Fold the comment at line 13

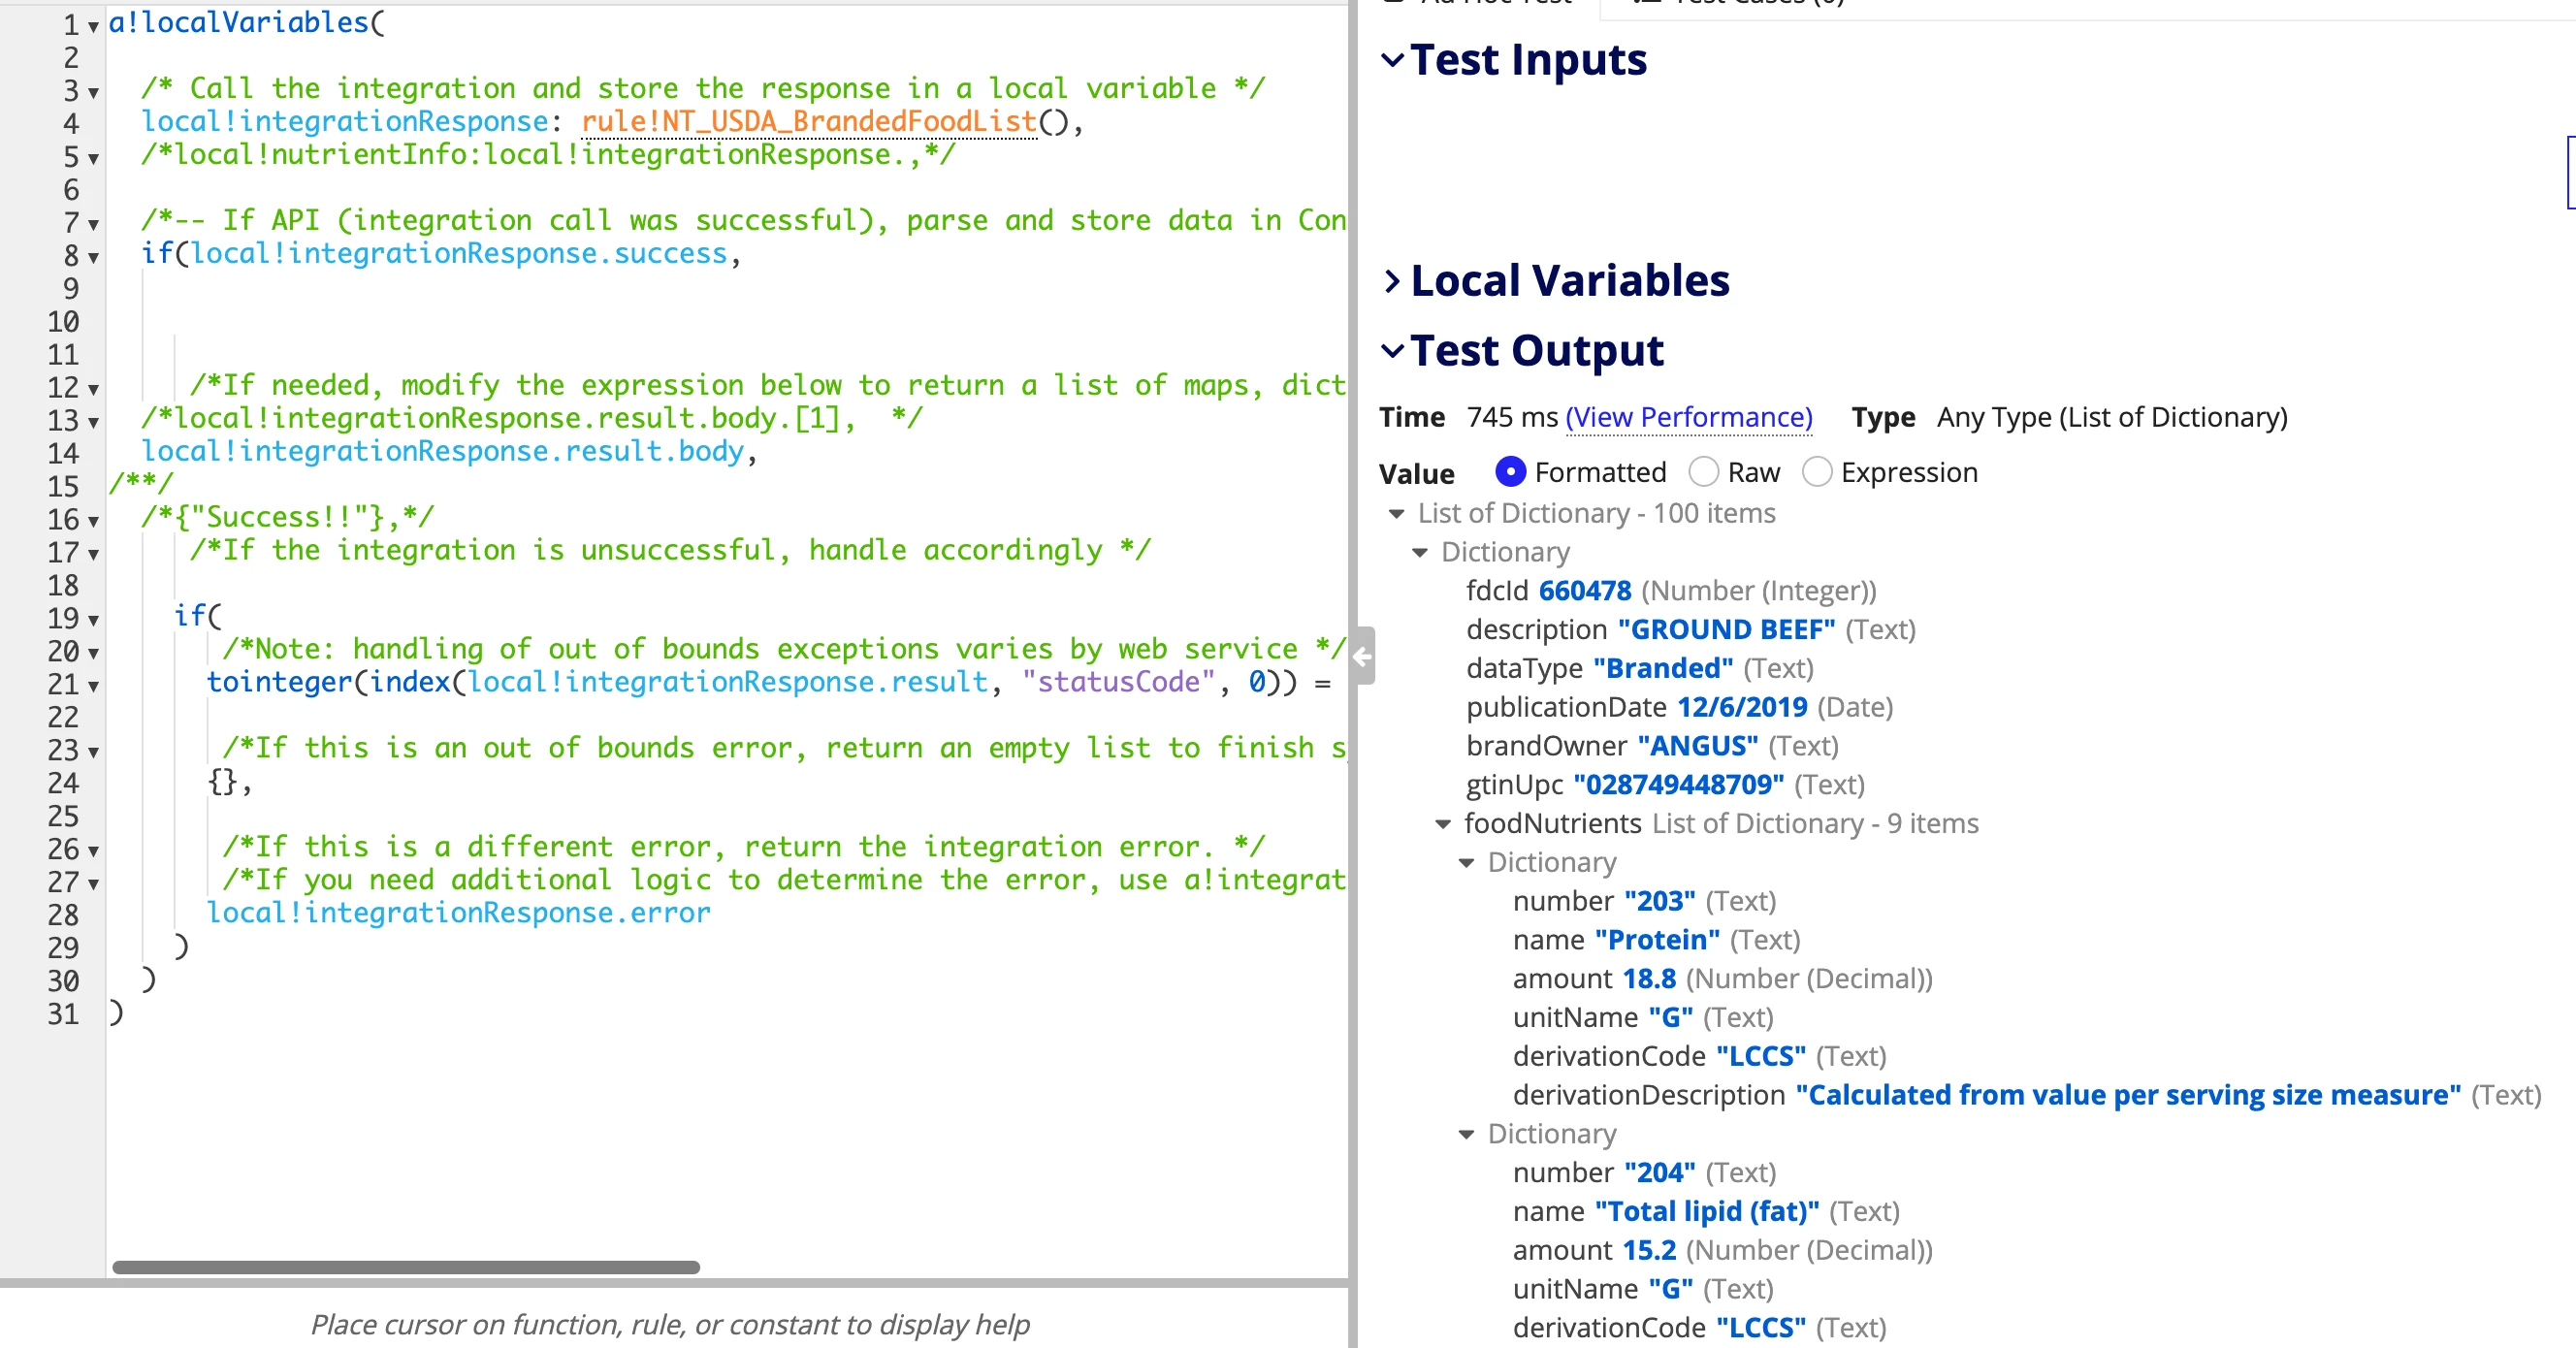click(x=93, y=422)
